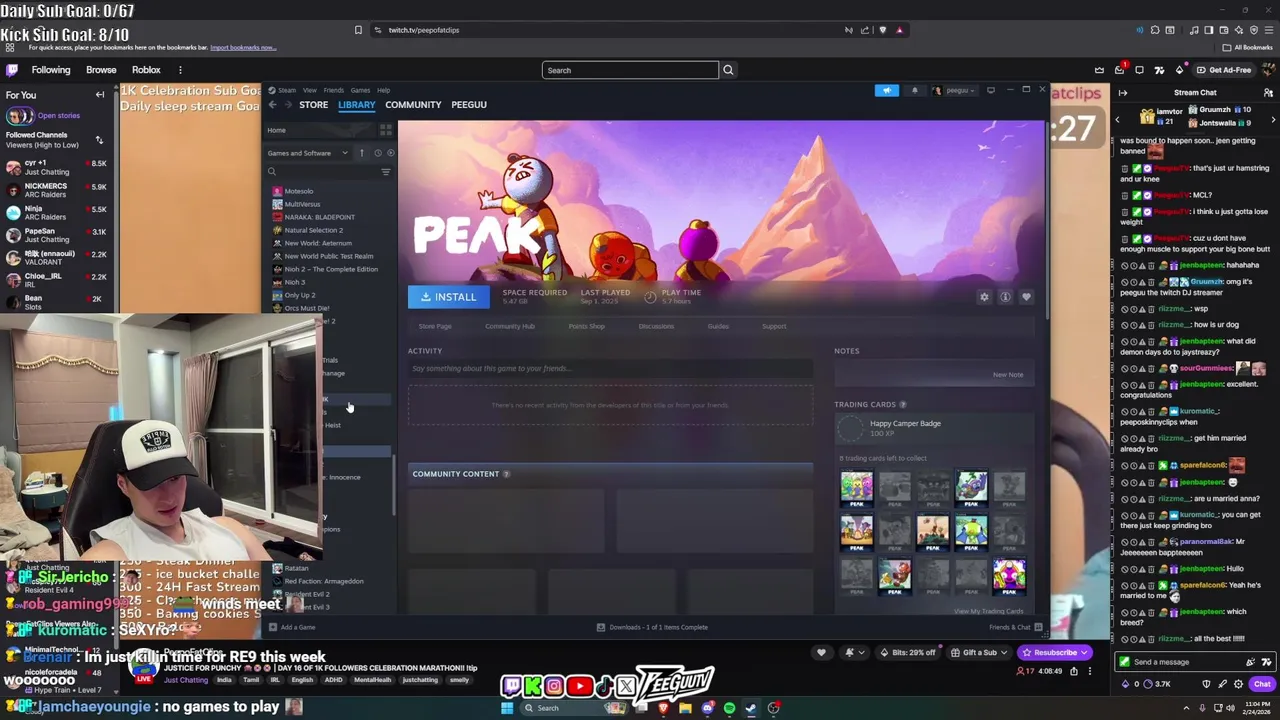Click View My Trading Cards link
The height and width of the screenshot is (720, 1280).
coord(989,611)
